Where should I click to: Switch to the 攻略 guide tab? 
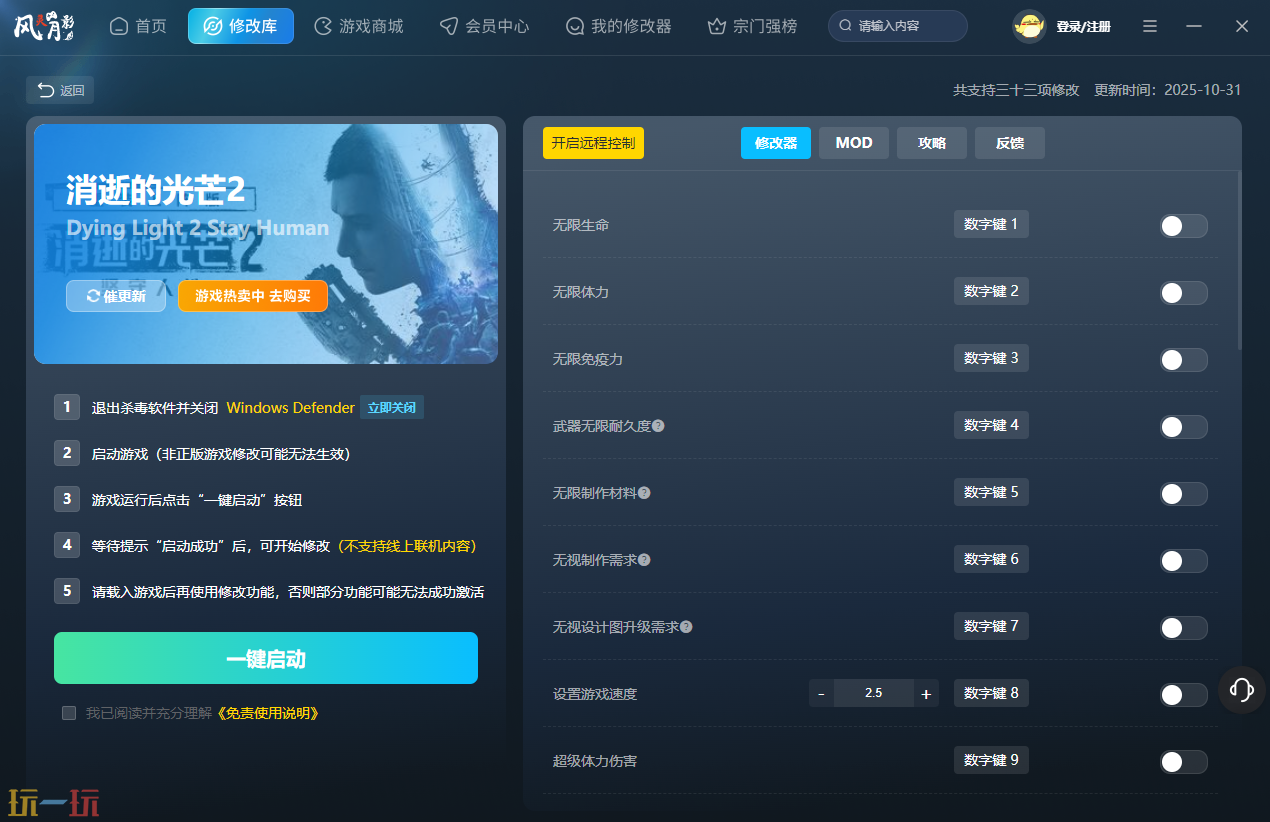(x=932, y=143)
